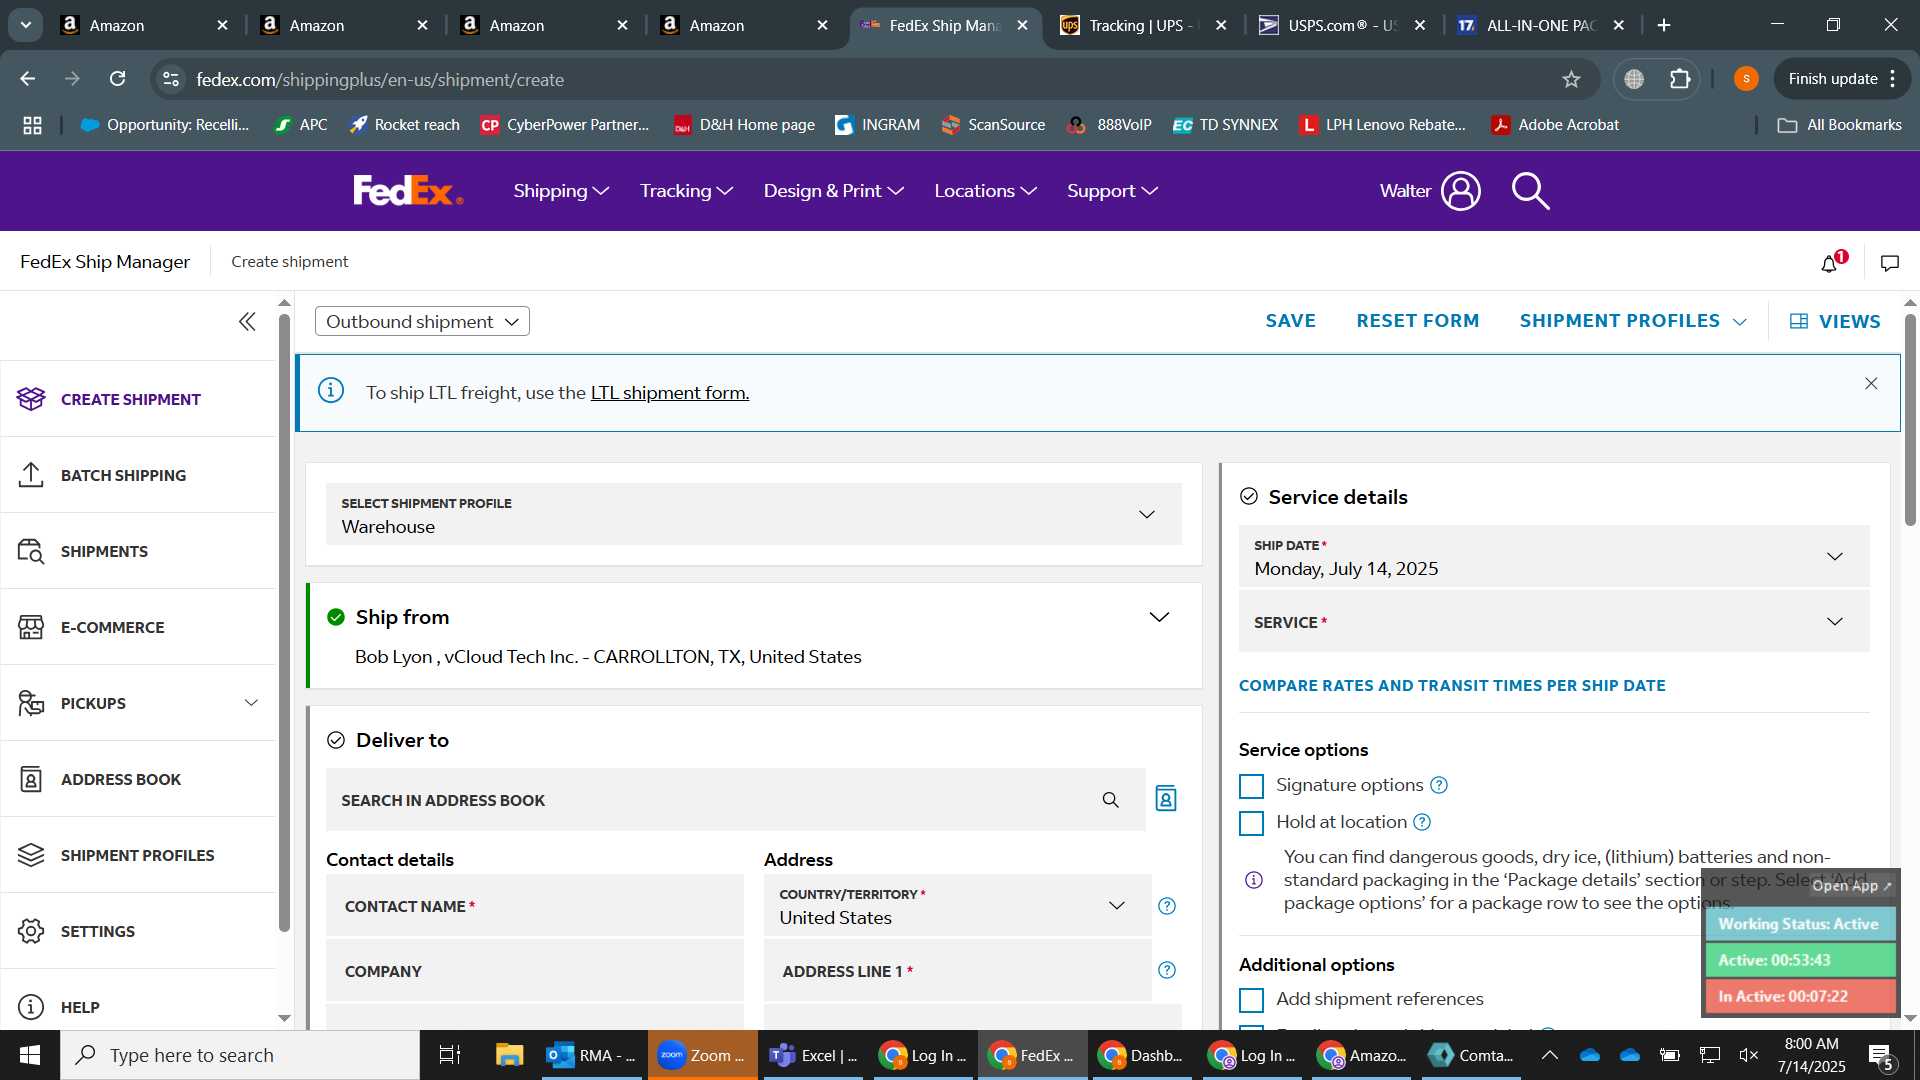Click the Batch Shipping upload icon
The height and width of the screenshot is (1080, 1920).
point(31,475)
